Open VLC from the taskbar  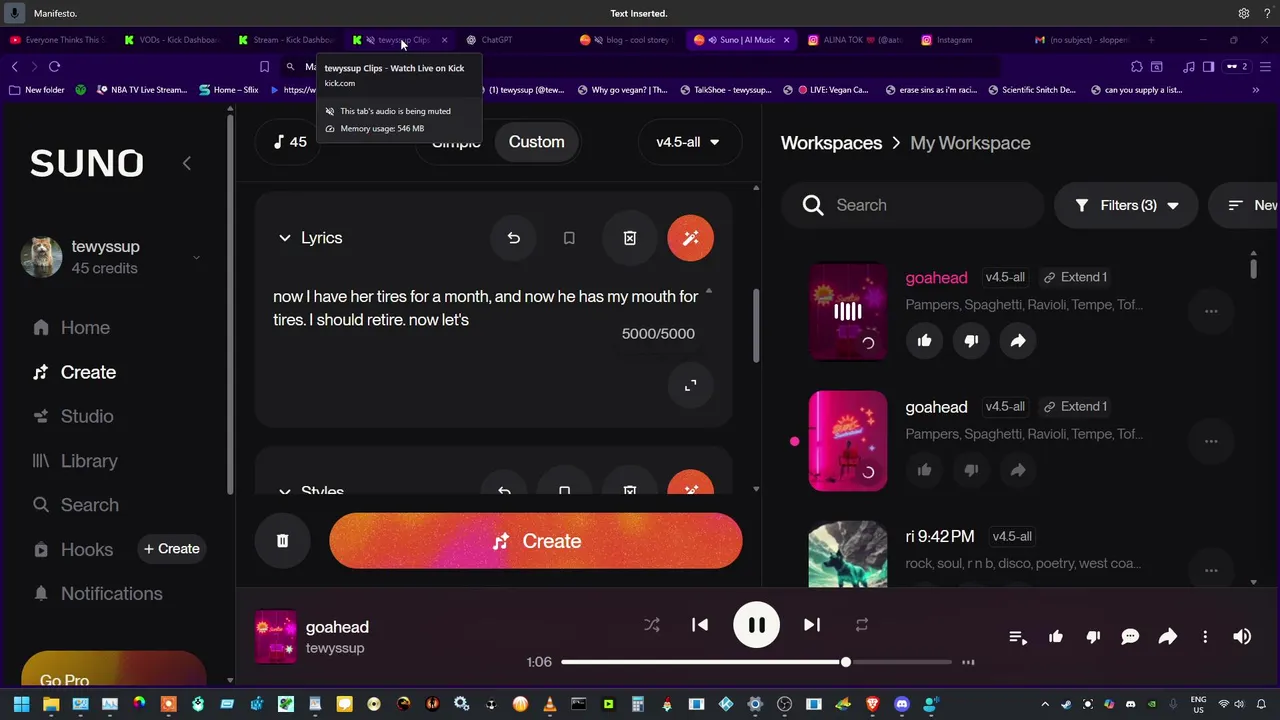click(x=549, y=704)
